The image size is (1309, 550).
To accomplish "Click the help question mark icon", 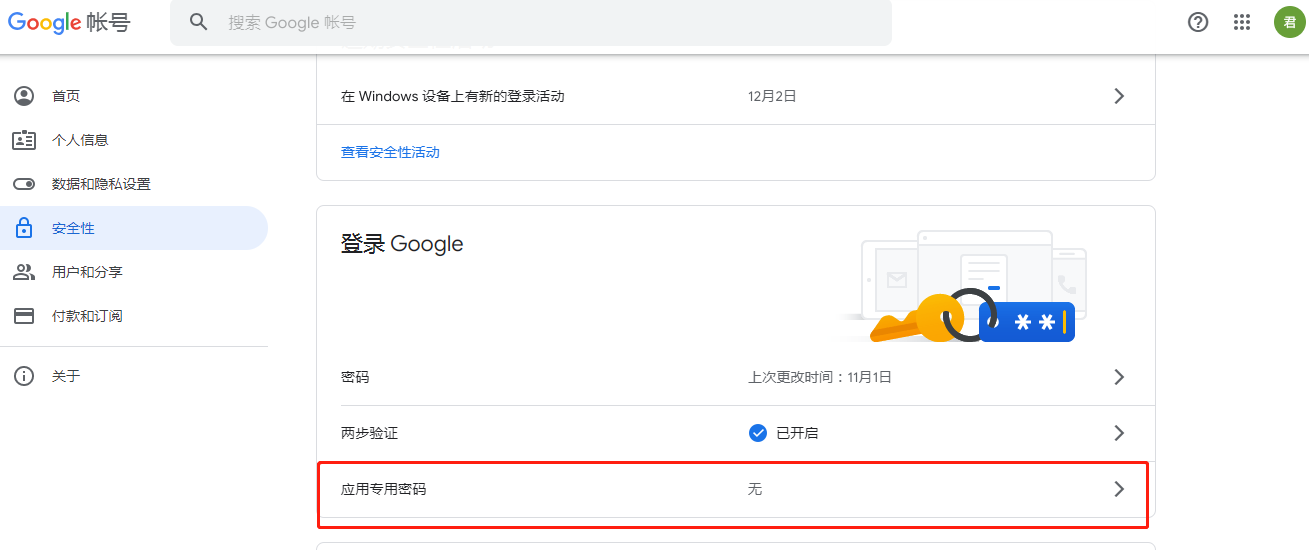I will click(x=1198, y=22).
